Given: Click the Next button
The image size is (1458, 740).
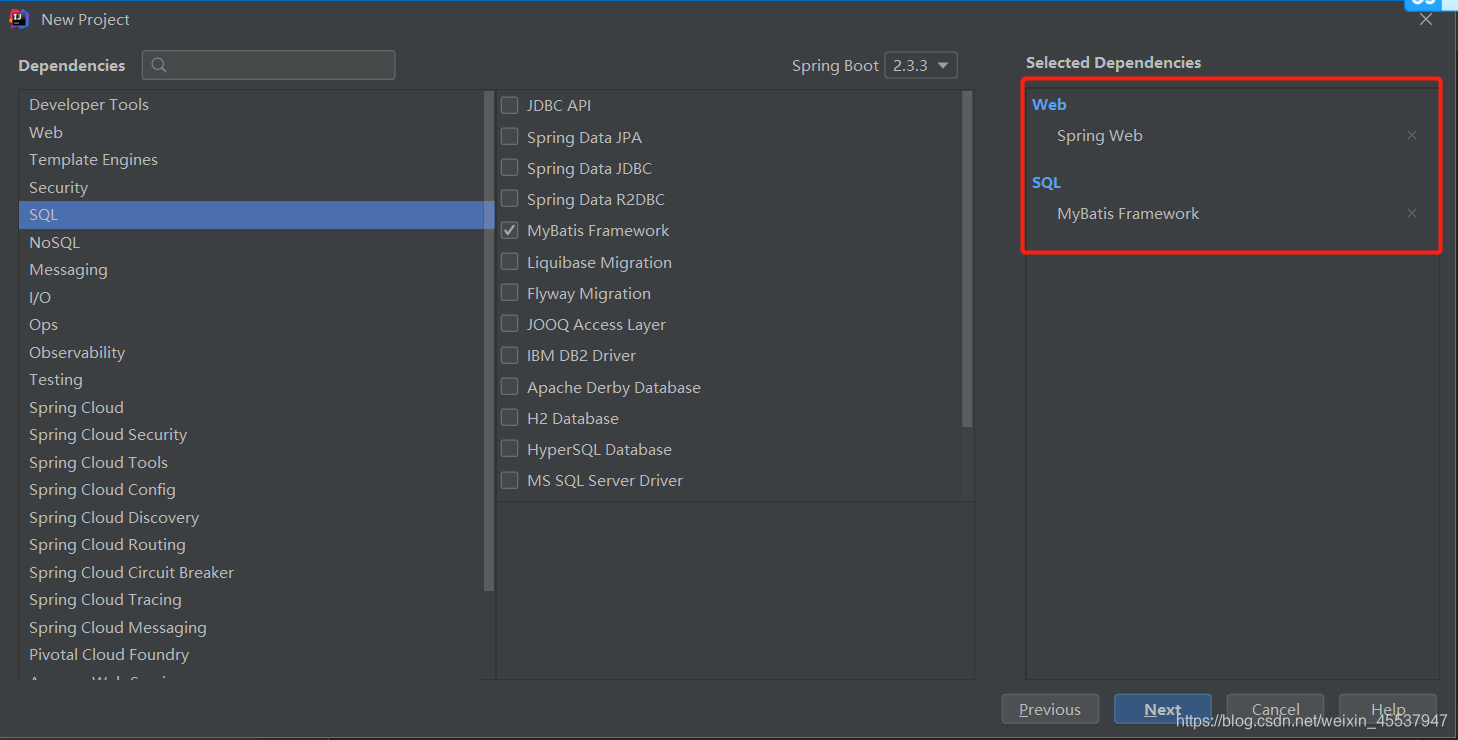Looking at the screenshot, I should pos(1162,709).
